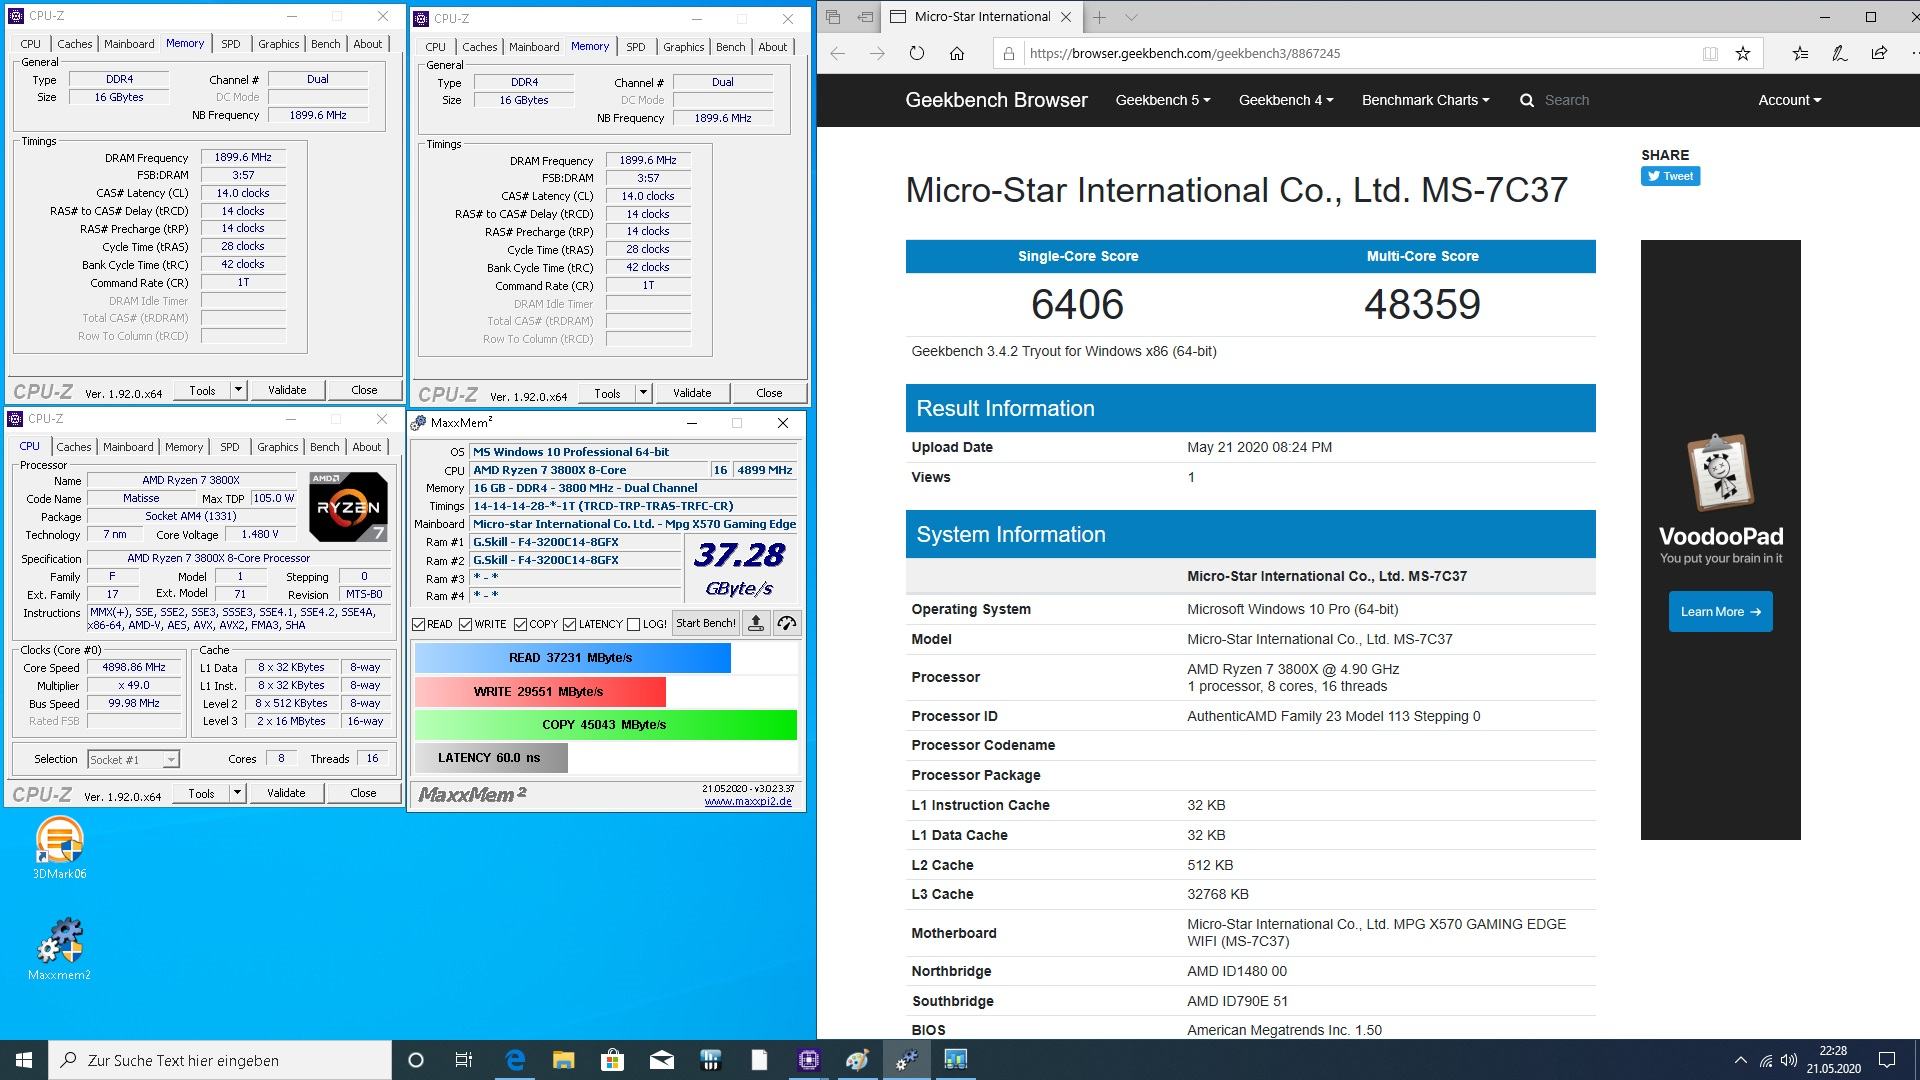Expand the Geekbench 4 menu
Image resolution: width=1920 pixels, height=1080 pixels.
1285,100
